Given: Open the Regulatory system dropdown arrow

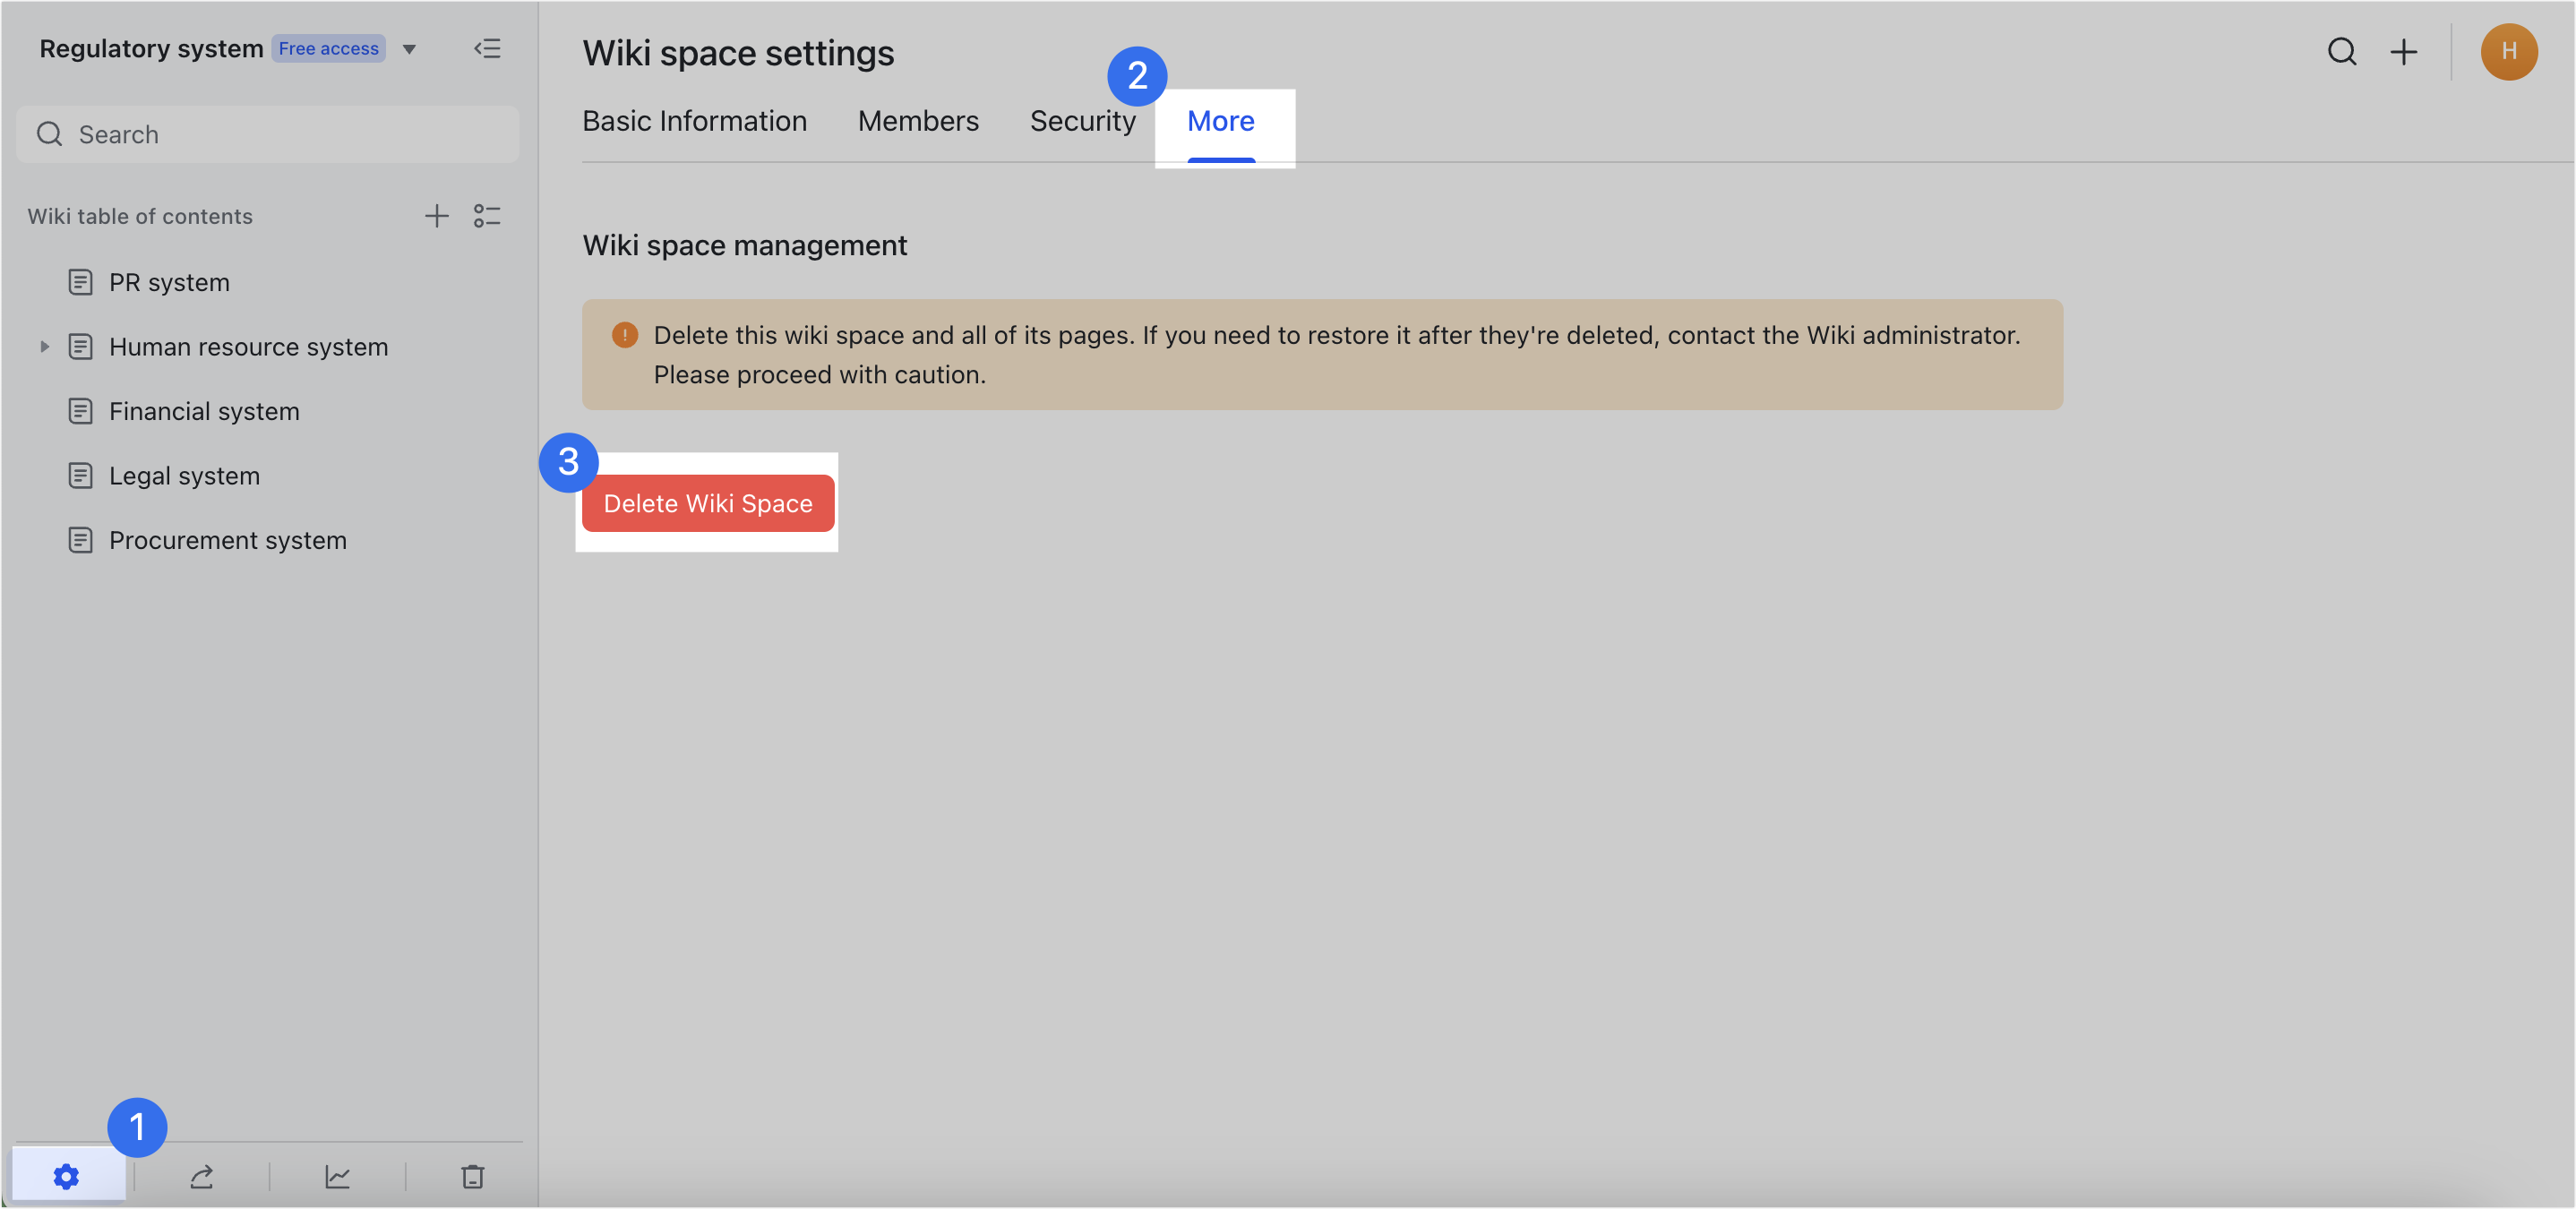Looking at the screenshot, I should (x=409, y=48).
